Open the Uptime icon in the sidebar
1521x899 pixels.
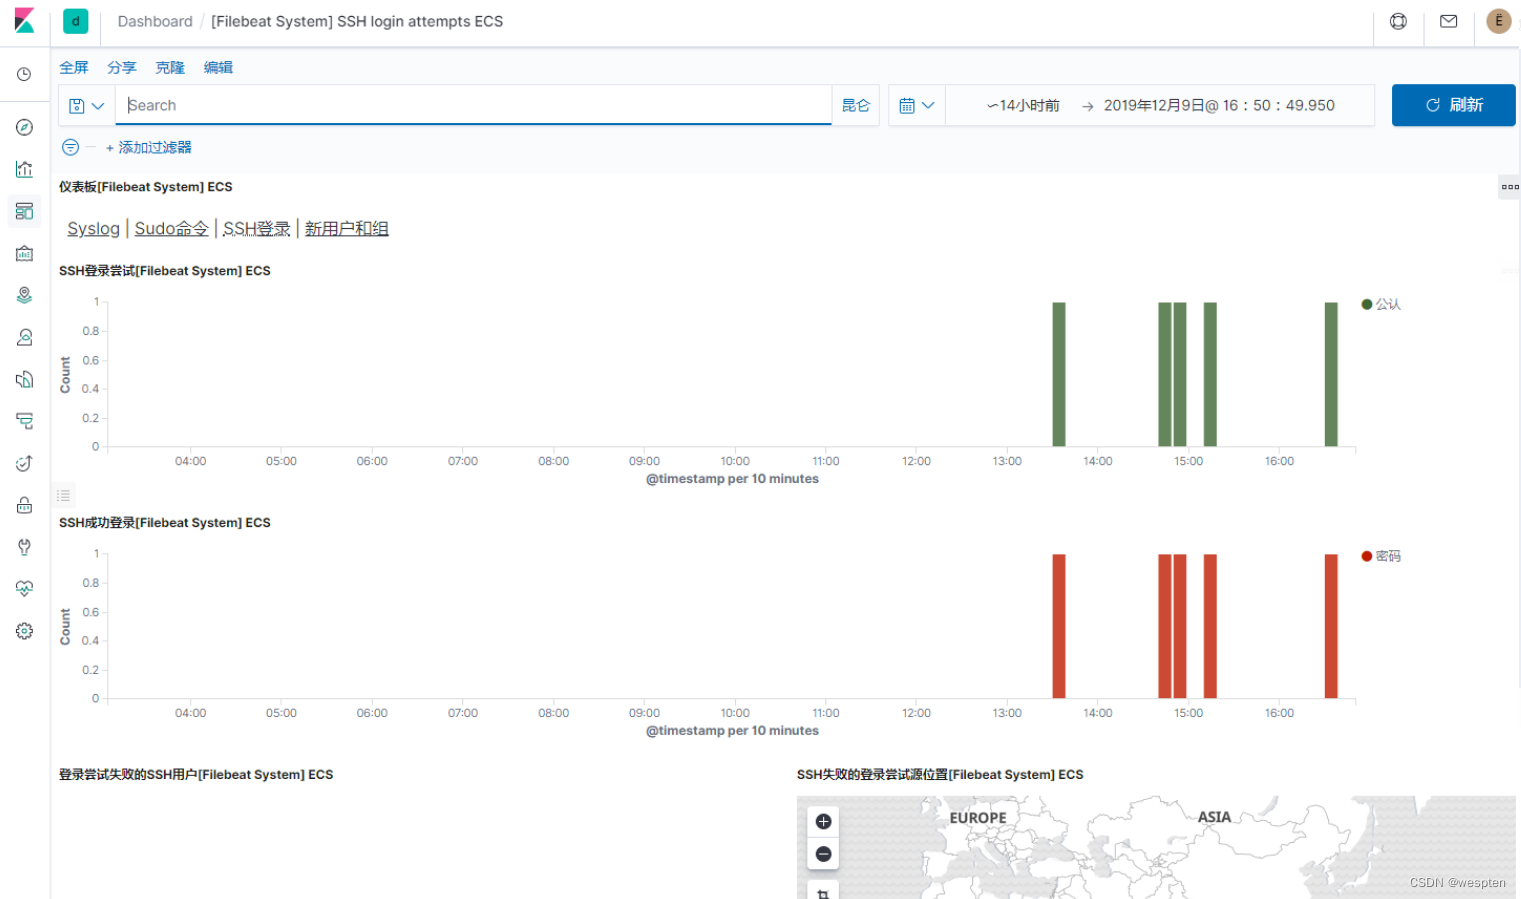pyautogui.click(x=24, y=463)
